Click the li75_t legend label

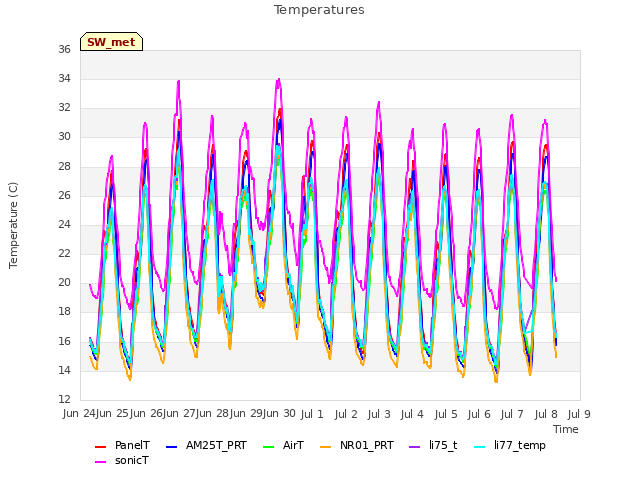pos(443,445)
